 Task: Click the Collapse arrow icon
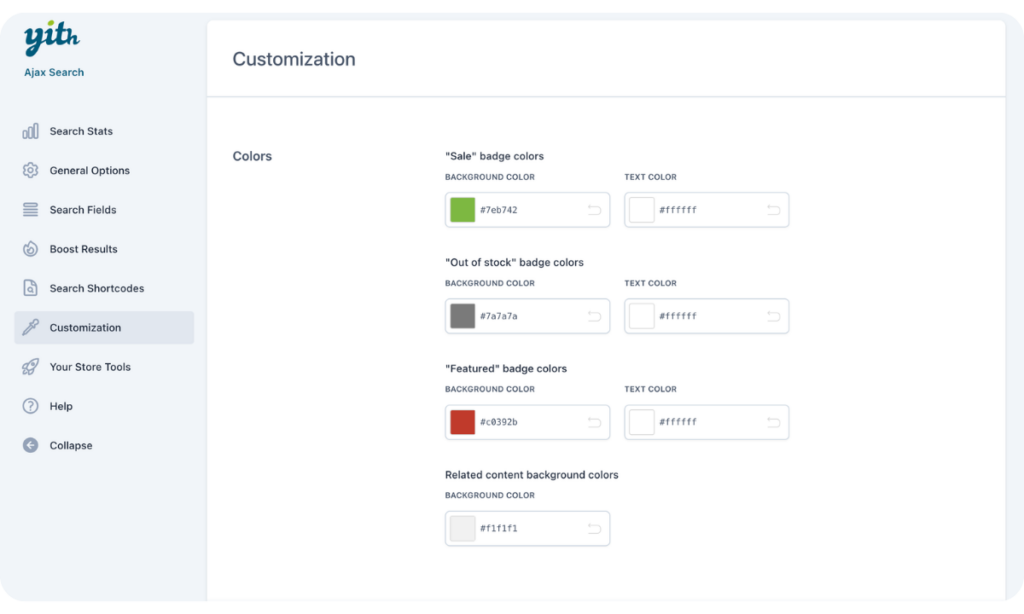(30, 445)
